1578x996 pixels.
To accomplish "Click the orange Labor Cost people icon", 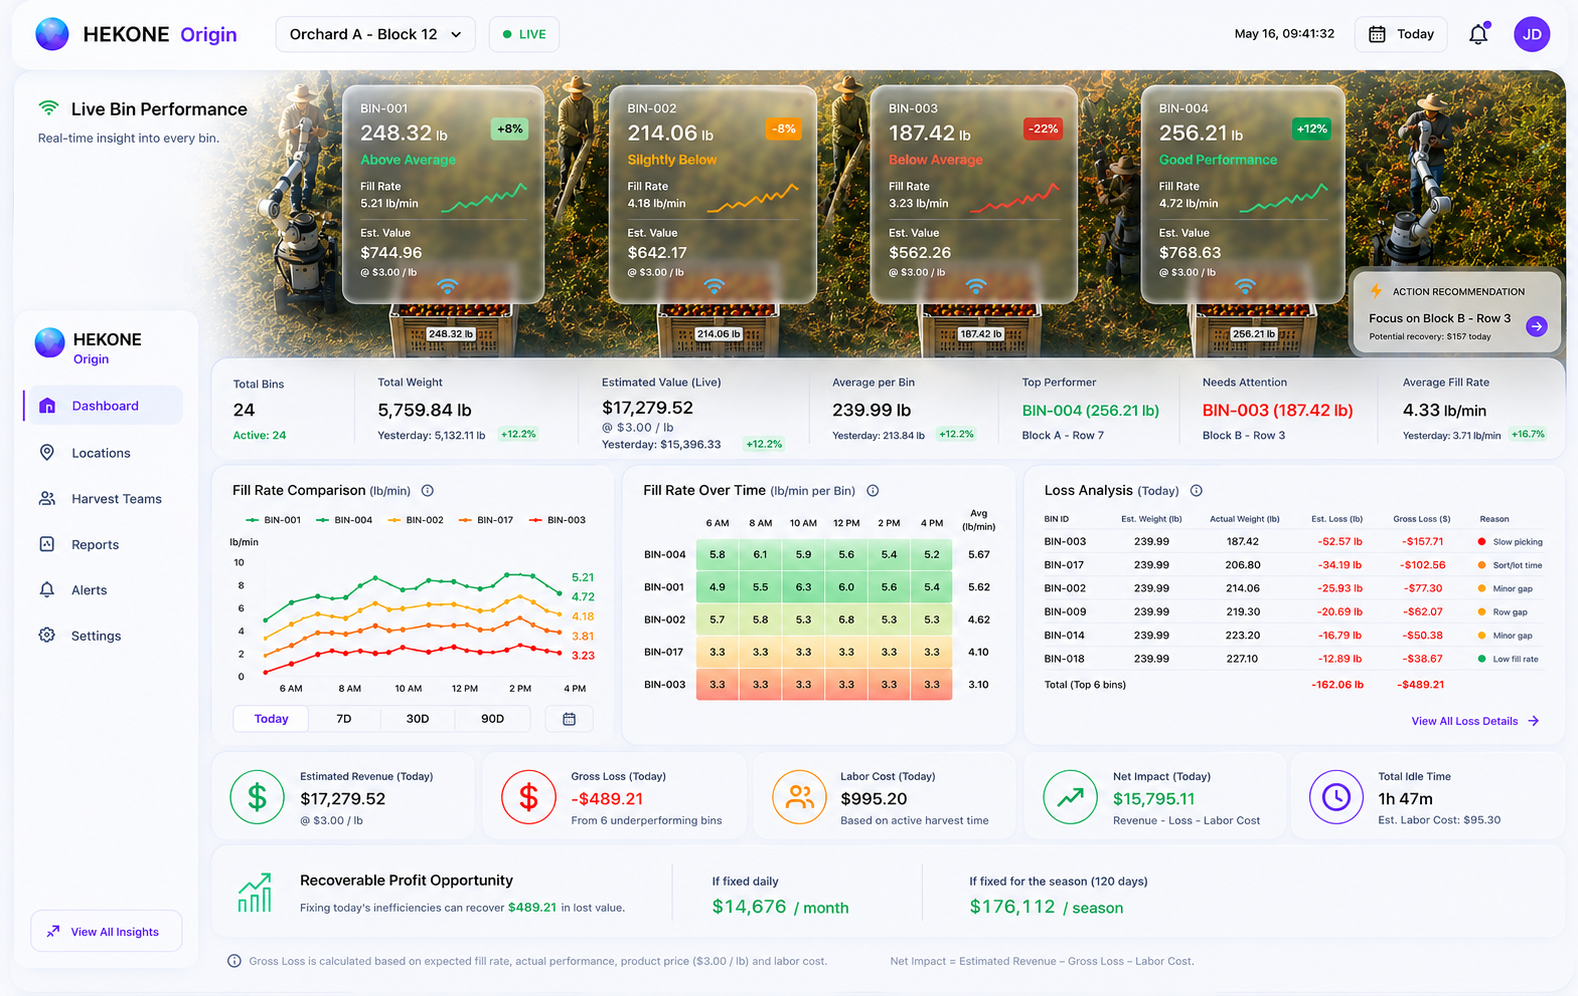I will 799,797.
